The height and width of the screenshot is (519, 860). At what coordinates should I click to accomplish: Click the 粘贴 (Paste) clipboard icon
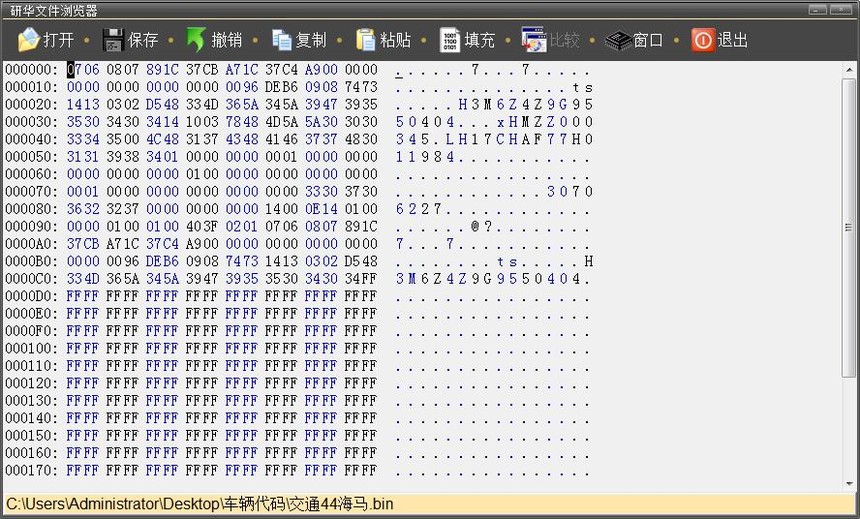365,40
